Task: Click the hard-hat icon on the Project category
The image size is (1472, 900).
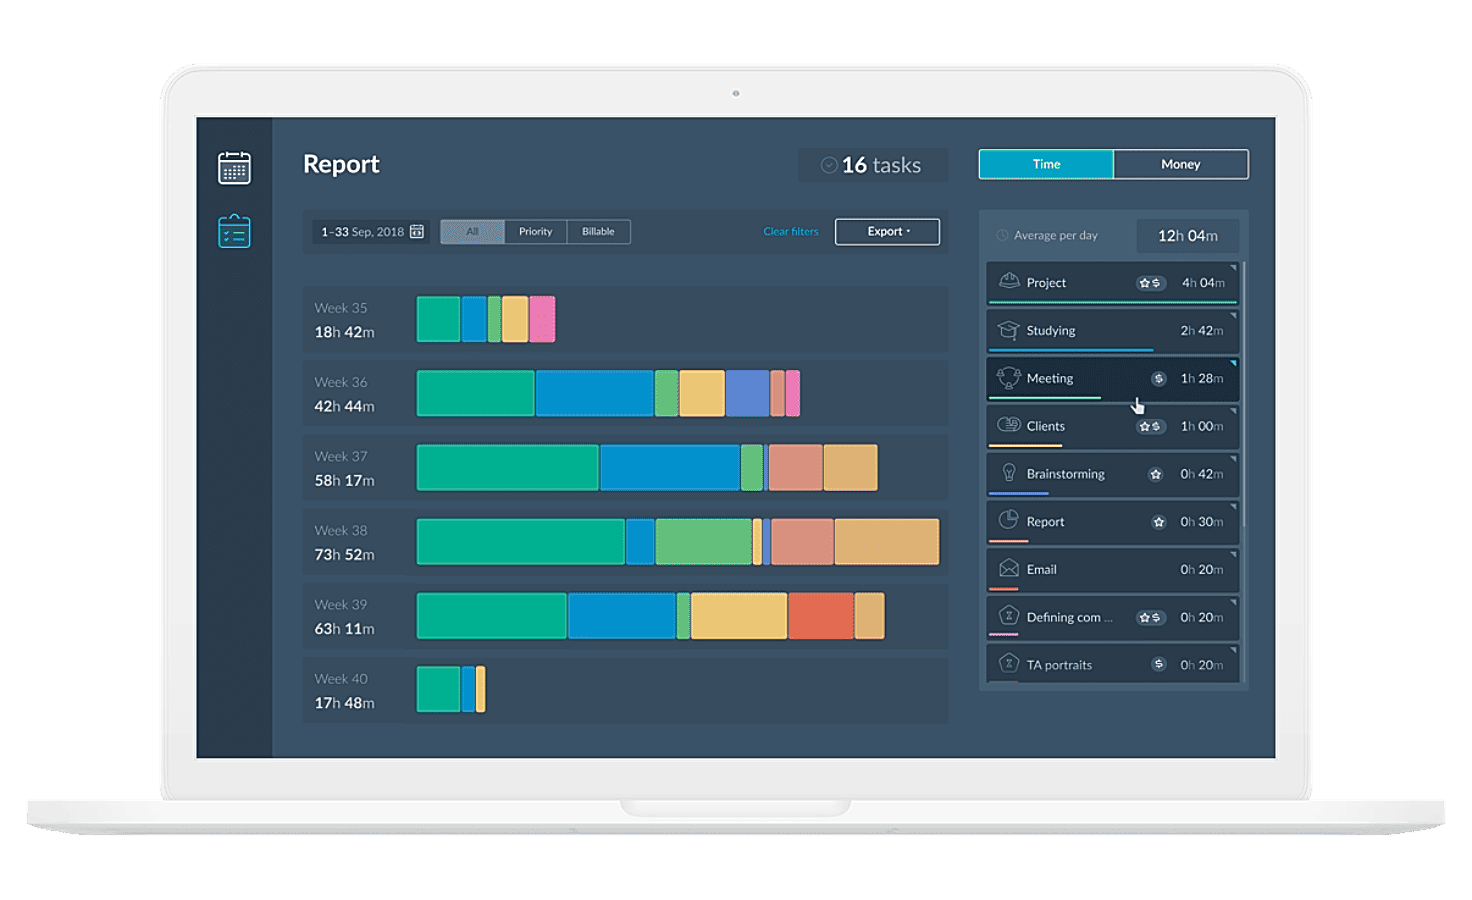Action: click(1008, 282)
